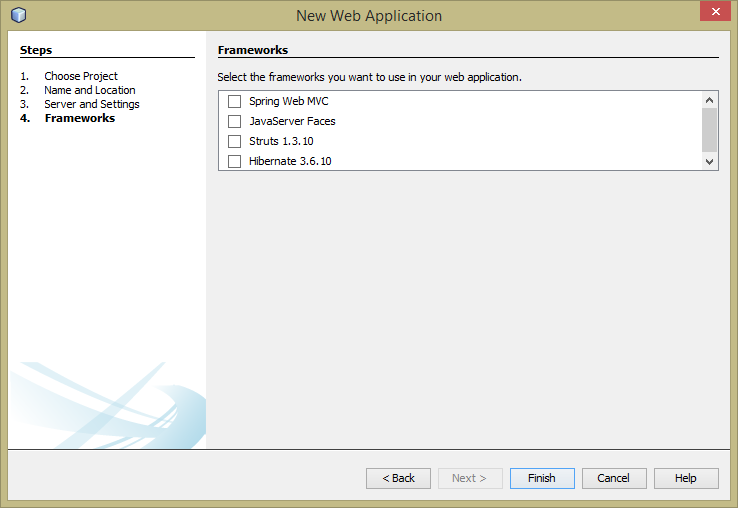Check the Struts 1.3.10 framework box

click(x=234, y=141)
